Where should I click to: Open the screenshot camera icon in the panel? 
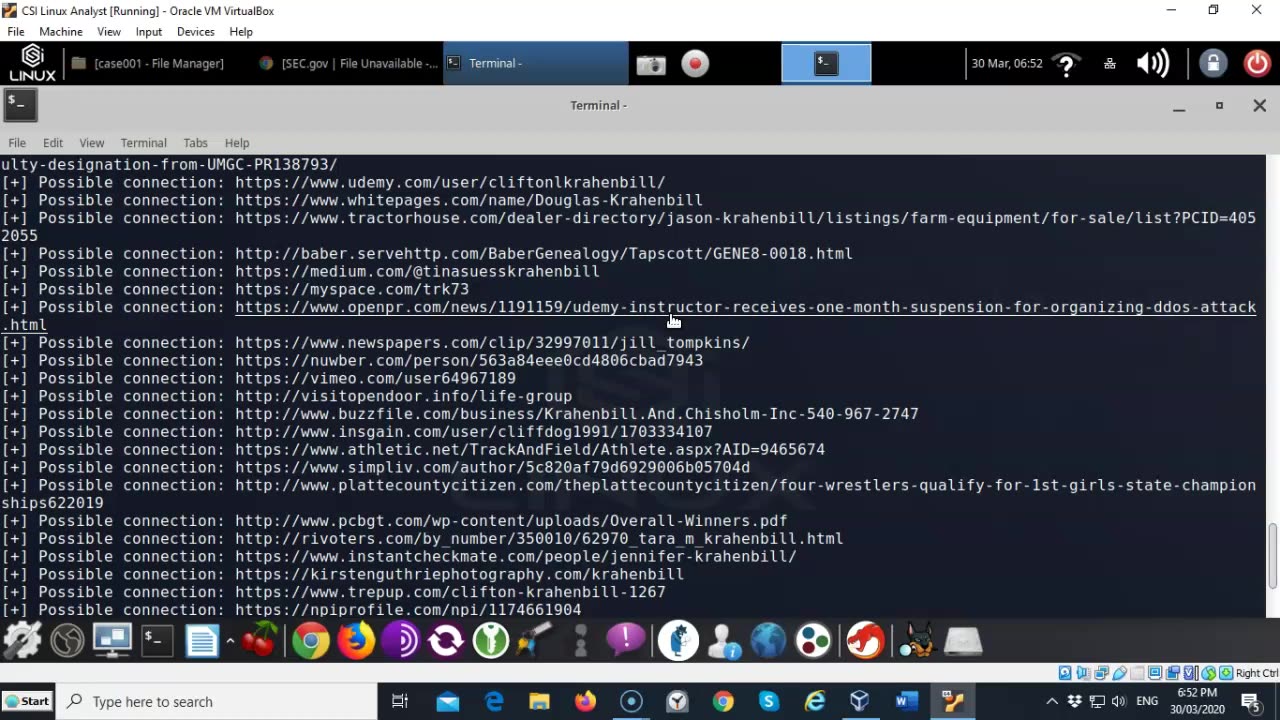tap(651, 64)
